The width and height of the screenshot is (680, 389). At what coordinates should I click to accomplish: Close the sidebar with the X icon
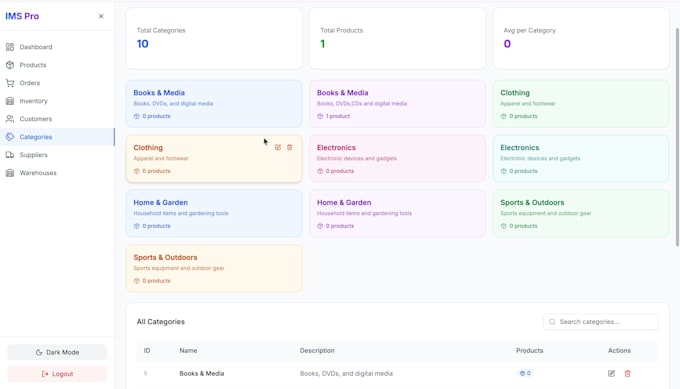[101, 16]
